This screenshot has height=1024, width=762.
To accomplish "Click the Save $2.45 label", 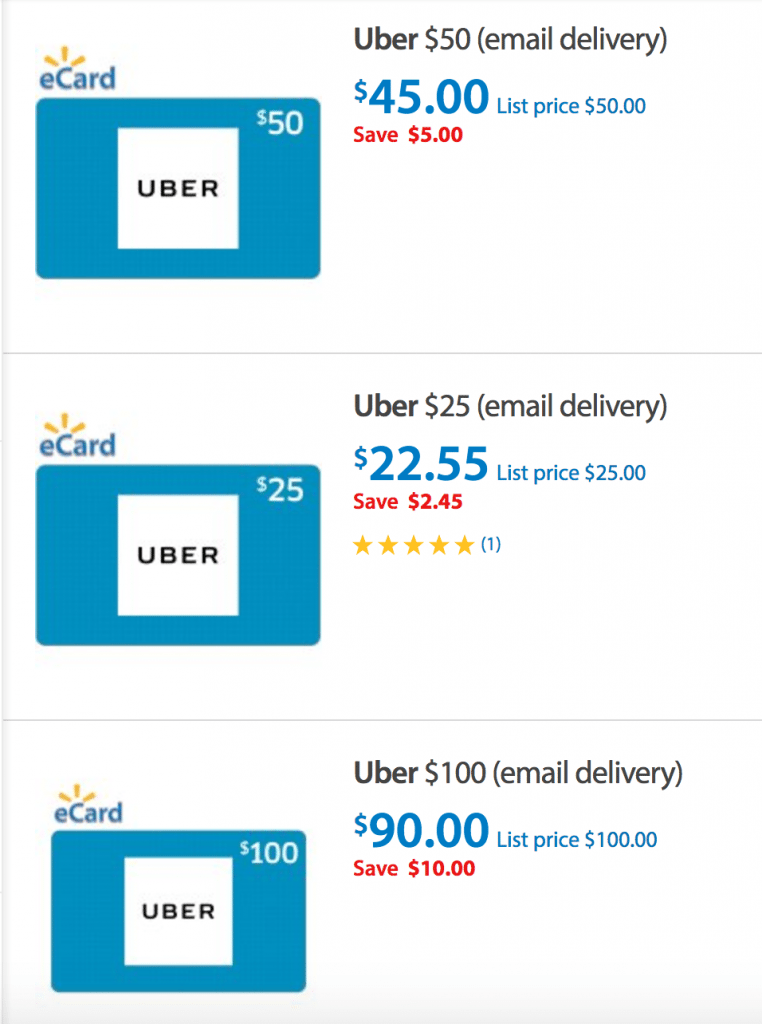I will pyautogui.click(x=408, y=502).
